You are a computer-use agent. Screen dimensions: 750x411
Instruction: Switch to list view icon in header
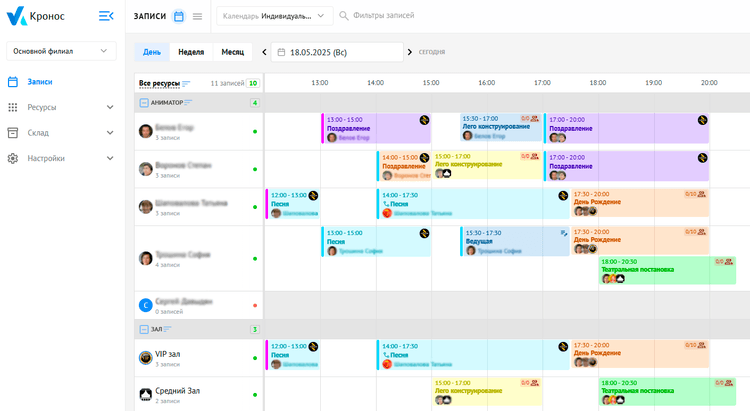click(x=197, y=16)
